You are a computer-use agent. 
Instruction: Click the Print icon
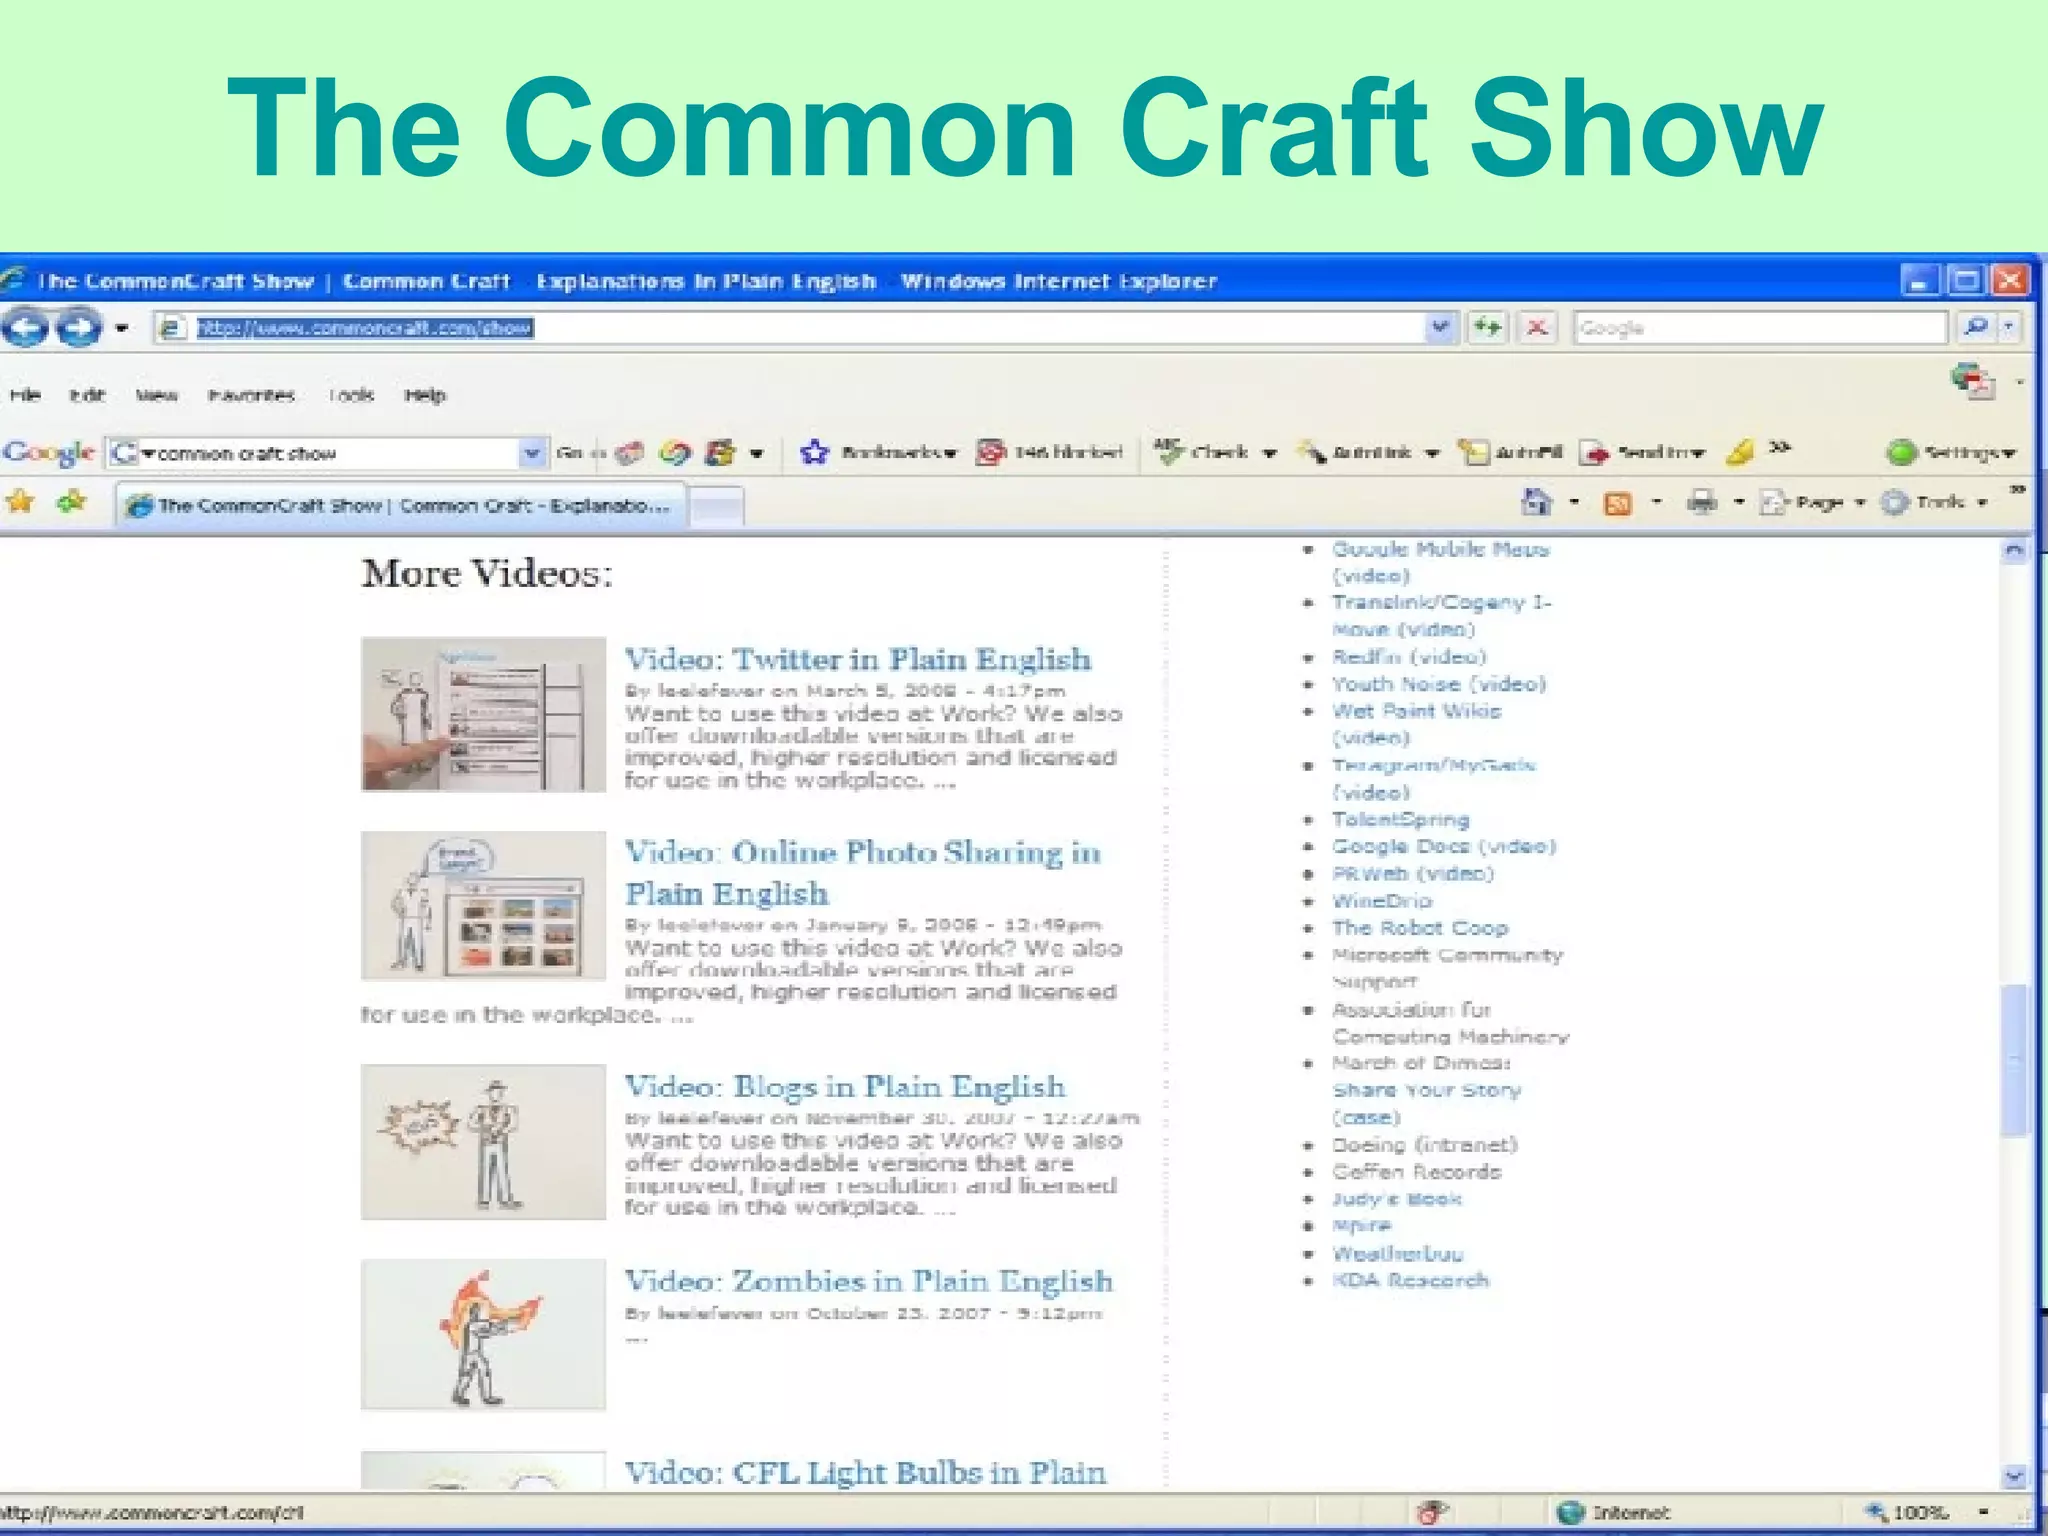tap(1701, 502)
